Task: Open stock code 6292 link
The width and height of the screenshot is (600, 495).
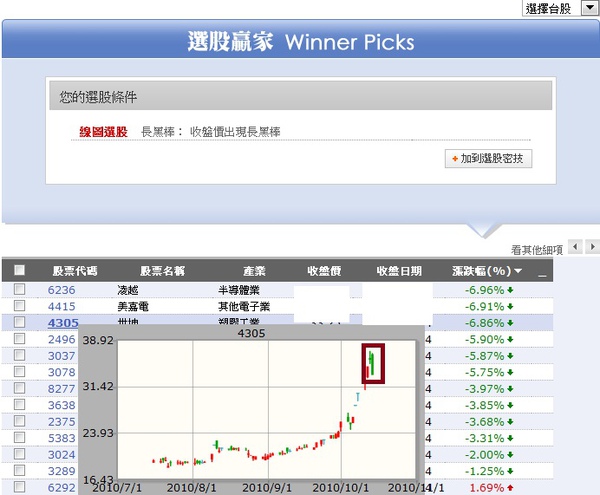Action: 62,487
